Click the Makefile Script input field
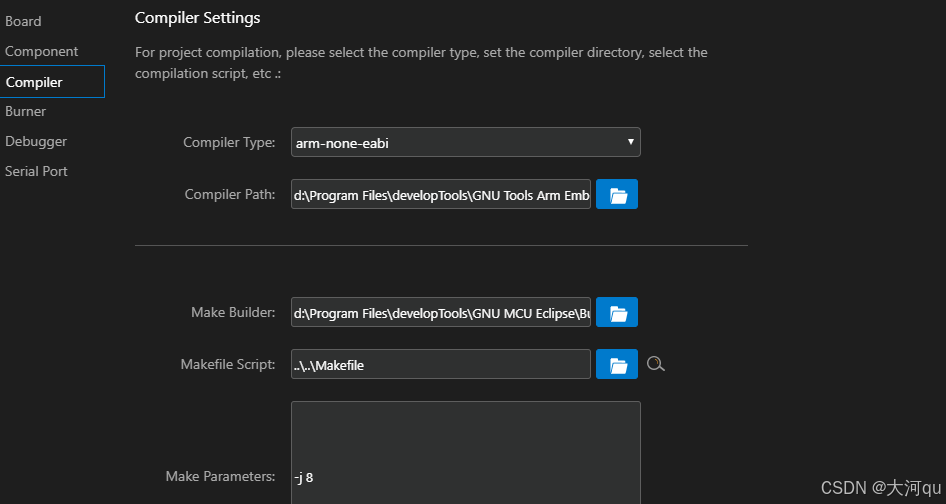Screen dimensions: 946x504 point(441,365)
